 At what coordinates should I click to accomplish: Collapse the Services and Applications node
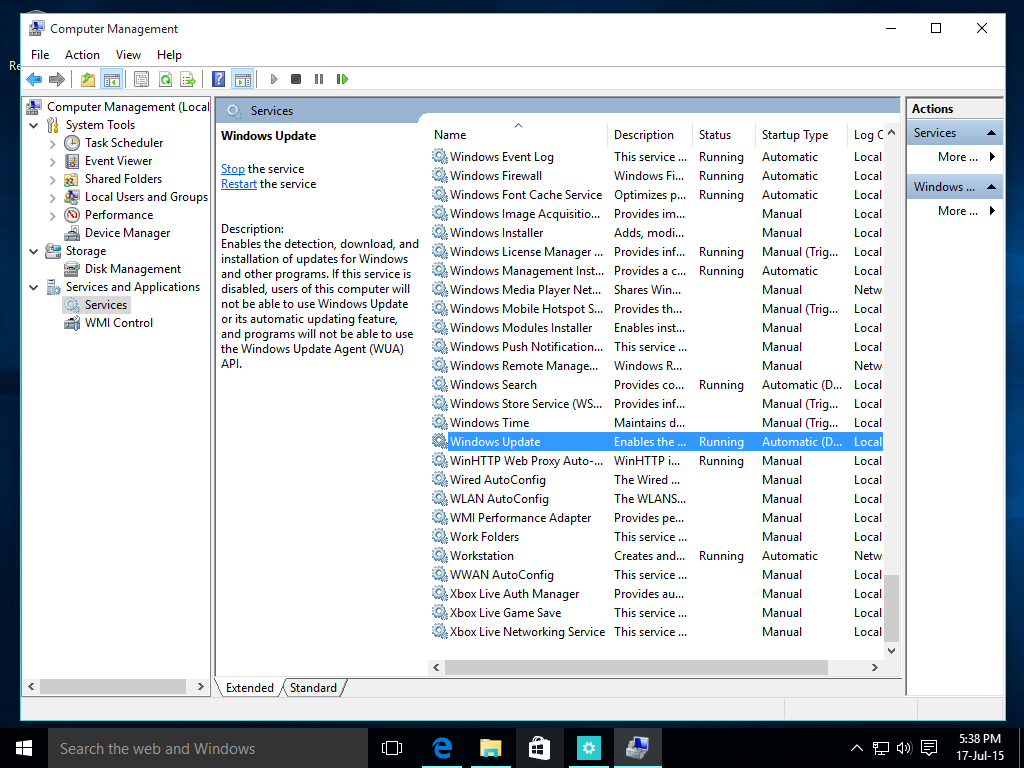click(34, 287)
